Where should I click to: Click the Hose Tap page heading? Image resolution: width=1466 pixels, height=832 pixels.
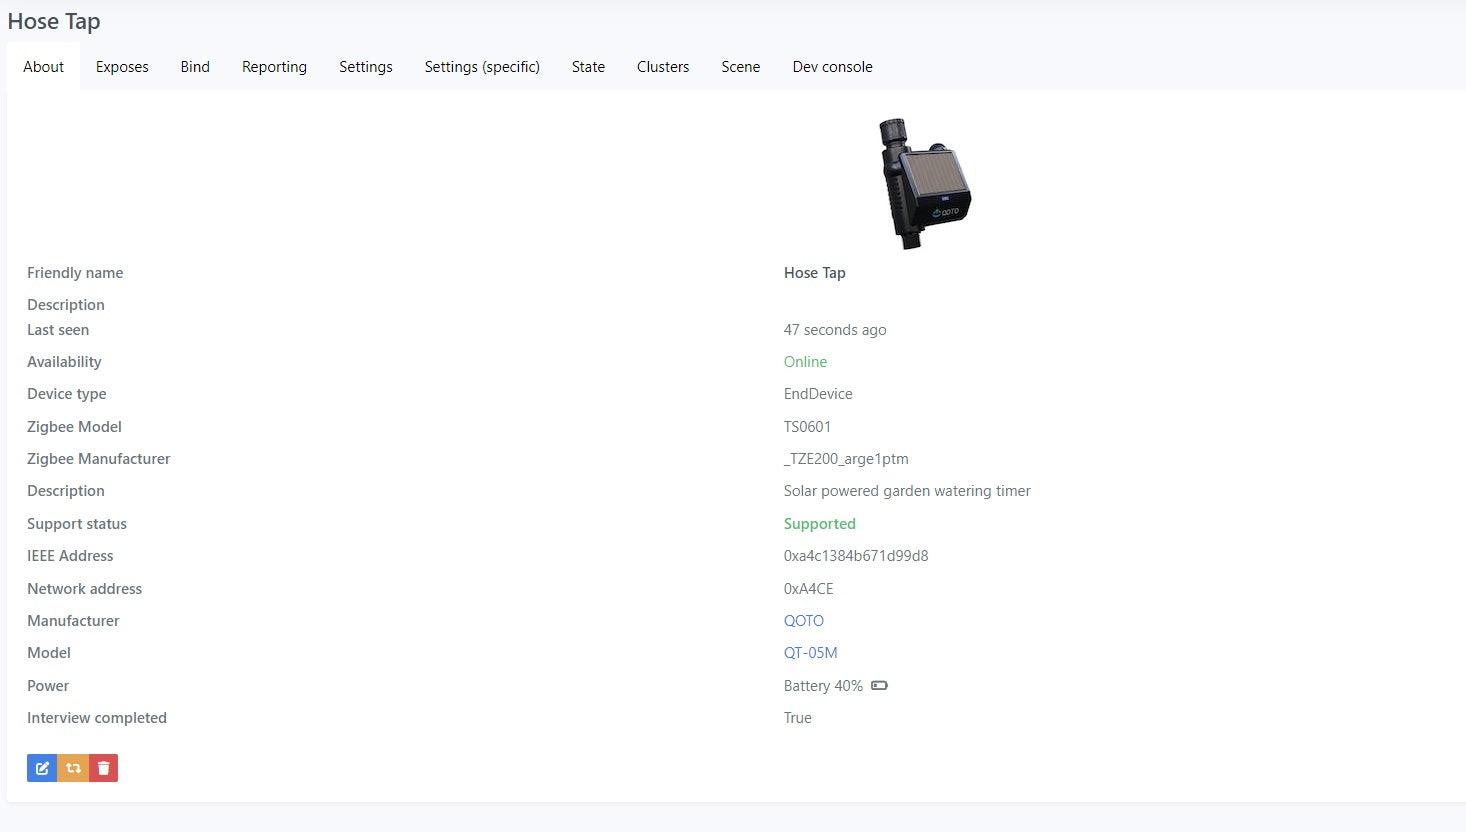click(x=54, y=22)
